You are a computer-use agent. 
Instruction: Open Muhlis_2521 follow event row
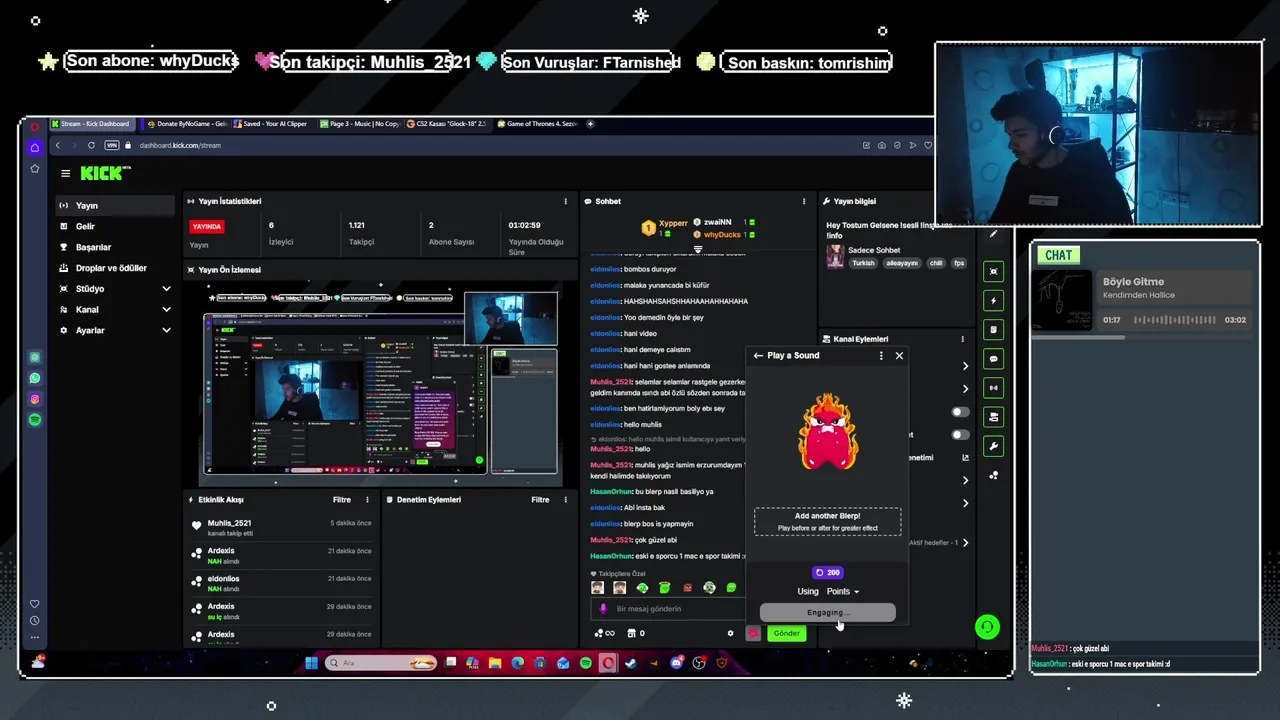coord(283,527)
